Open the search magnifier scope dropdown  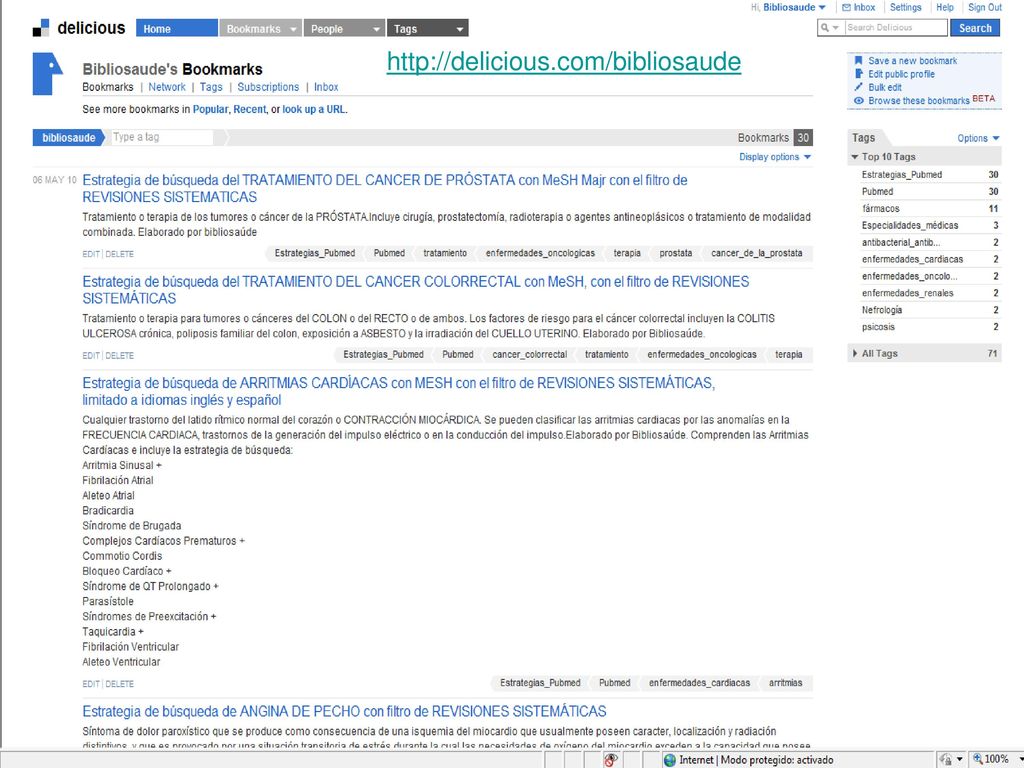(x=830, y=27)
